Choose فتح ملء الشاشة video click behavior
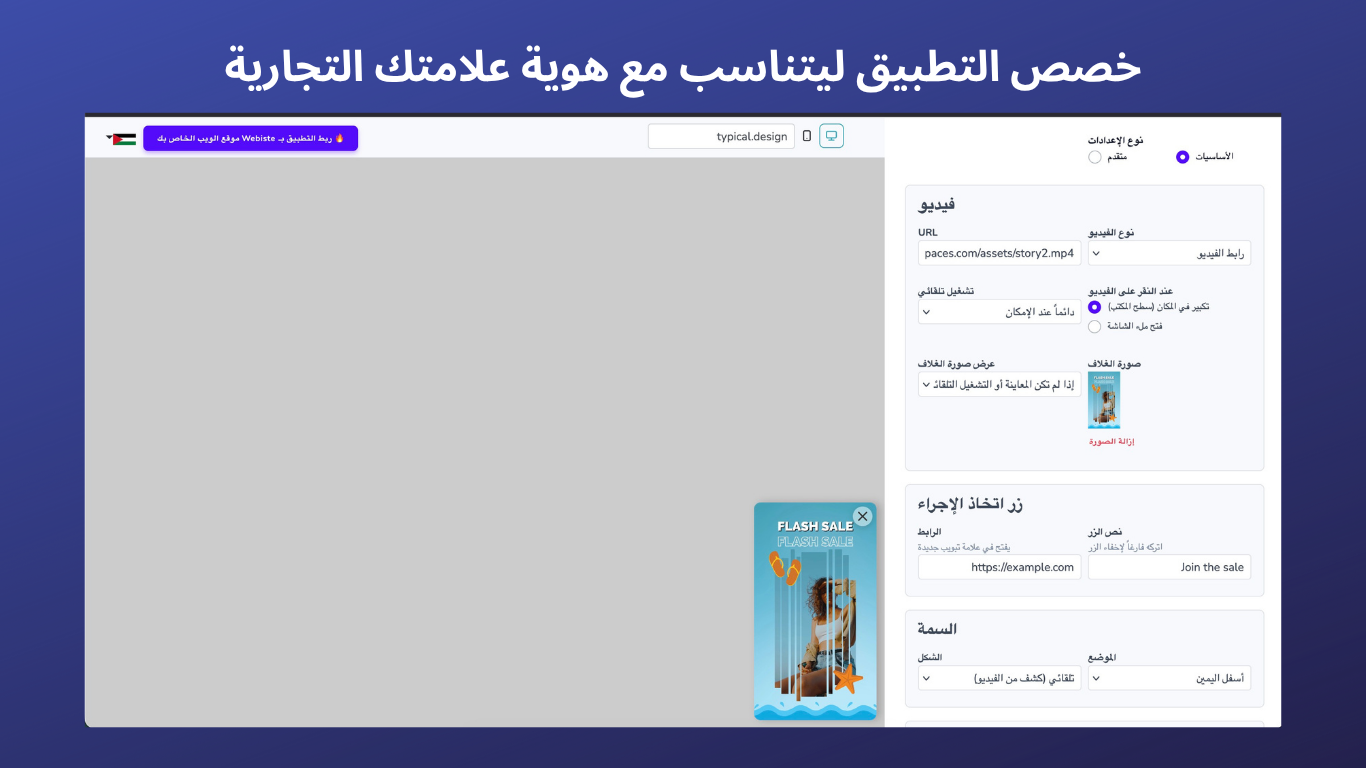This screenshot has width=1366, height=768. pyautogui.click(x=1094, y=326)
